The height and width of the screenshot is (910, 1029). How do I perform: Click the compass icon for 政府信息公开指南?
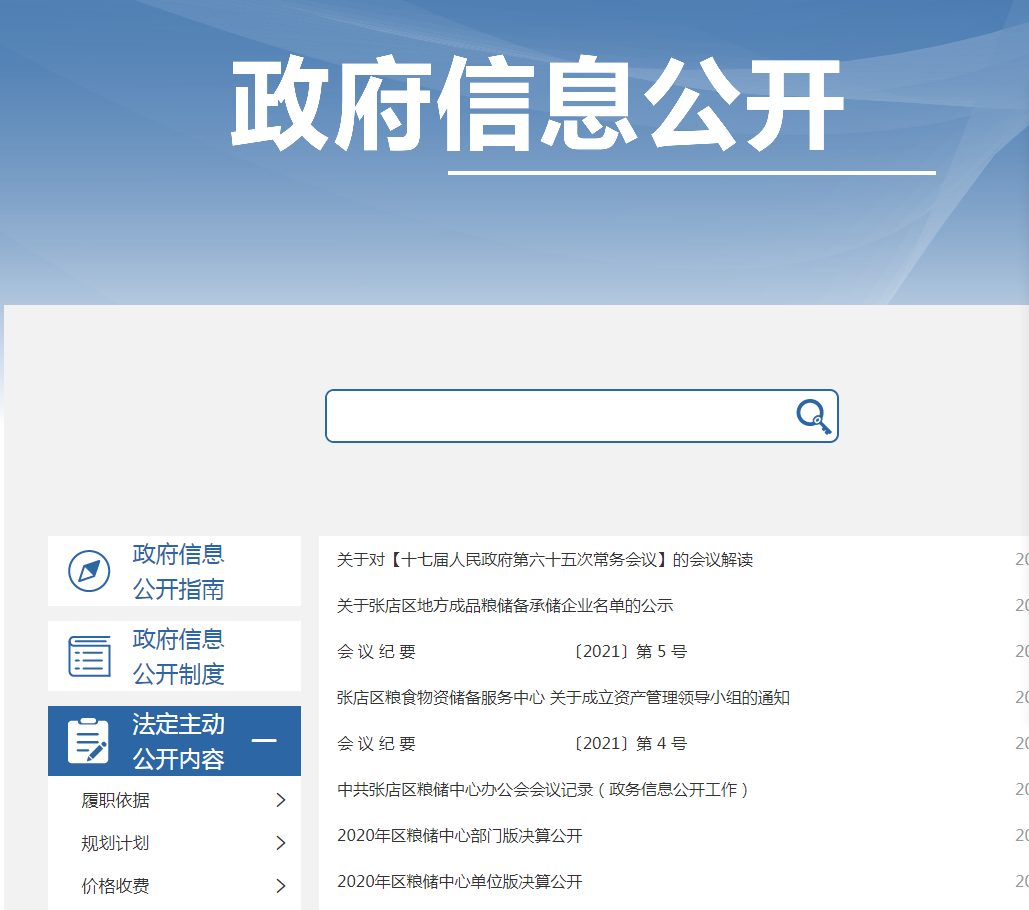[x=89, y=571]
